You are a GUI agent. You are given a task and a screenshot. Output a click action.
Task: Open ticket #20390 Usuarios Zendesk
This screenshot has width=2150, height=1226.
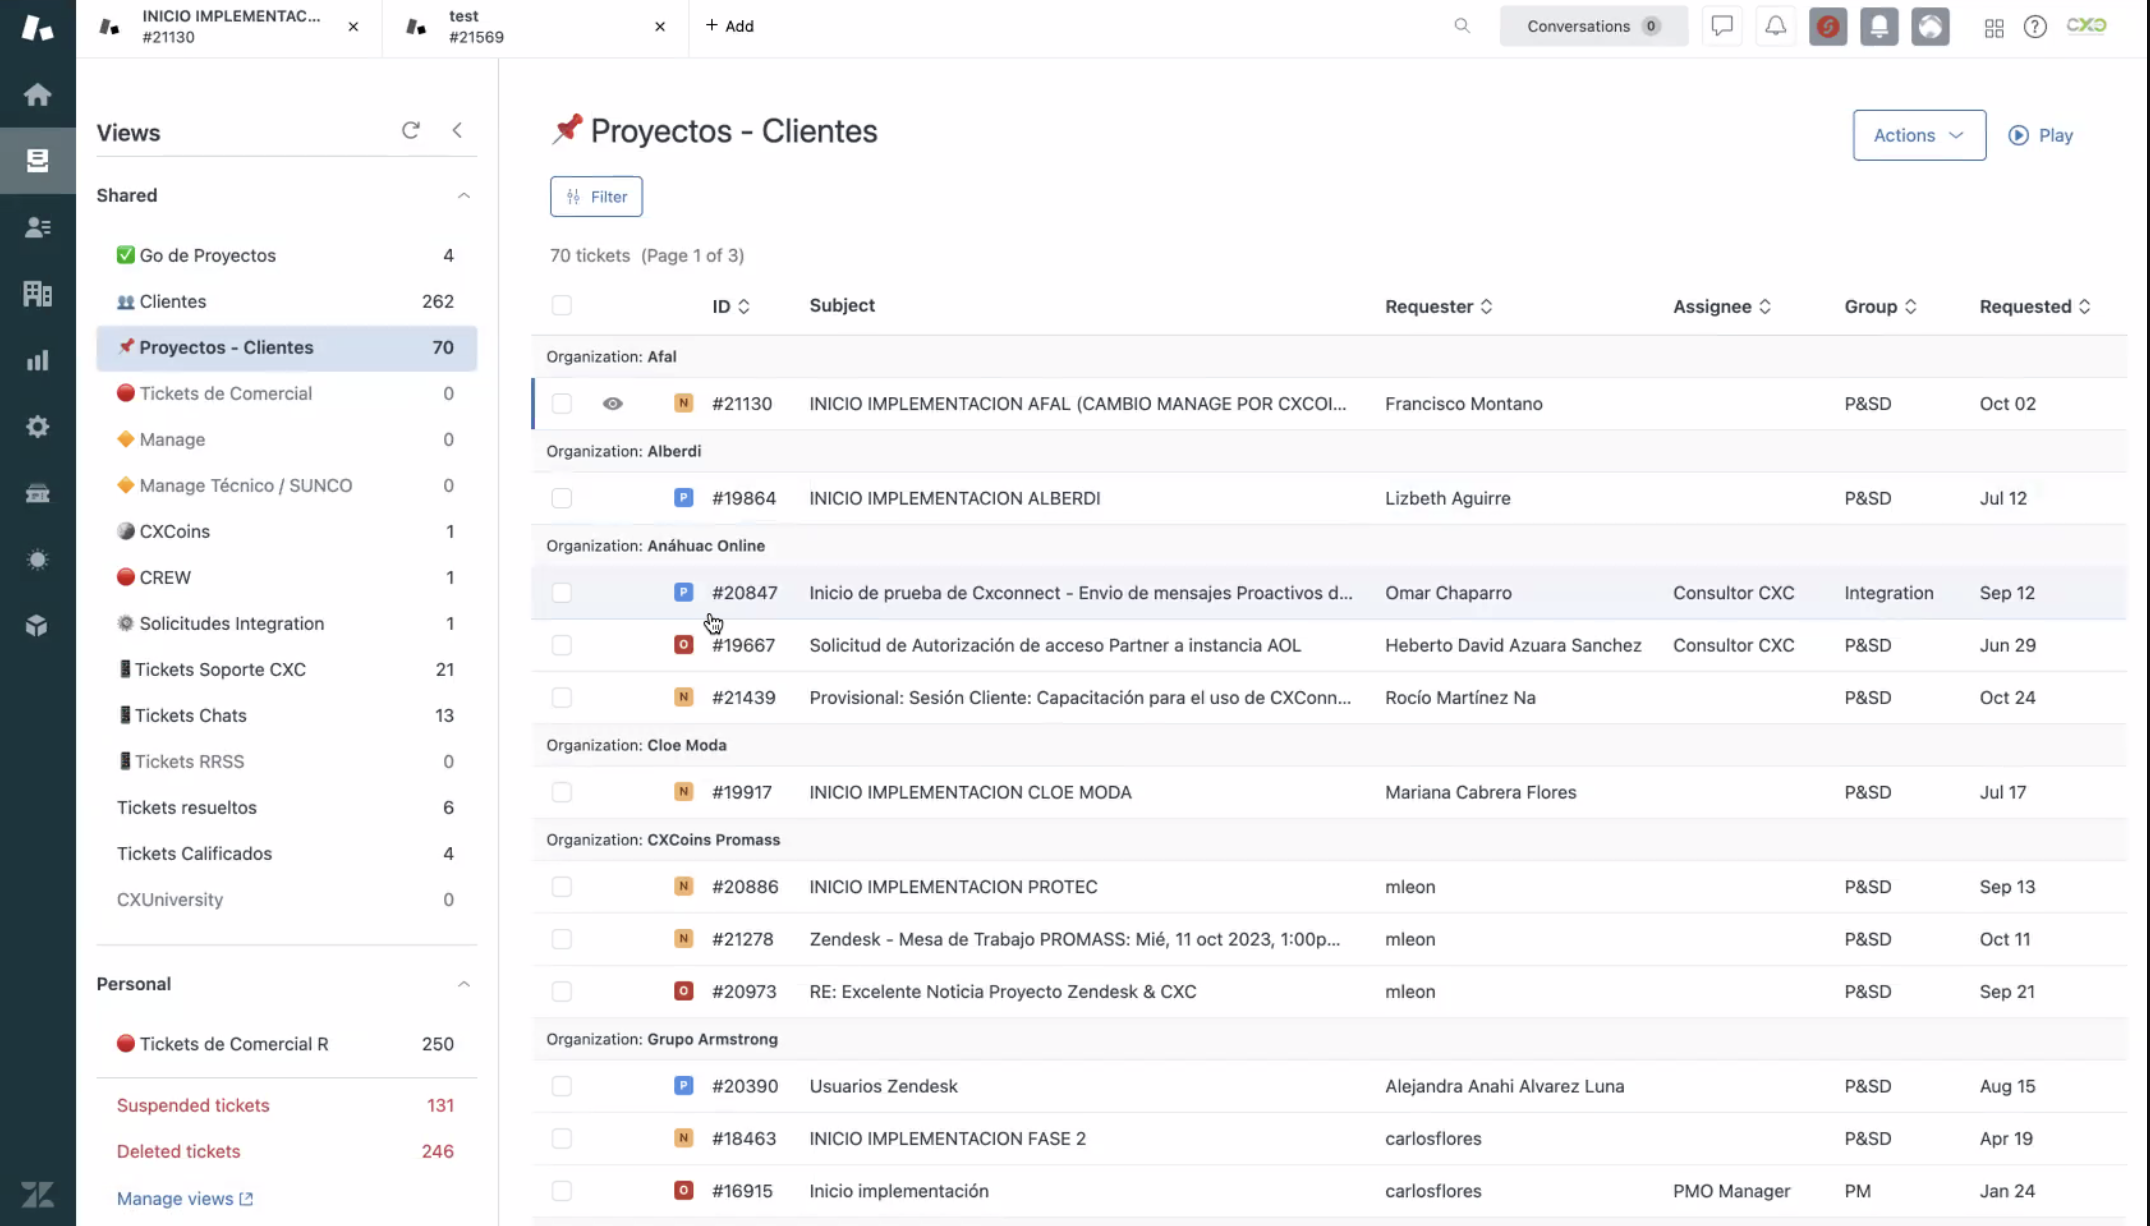(x=883, y=1086)
